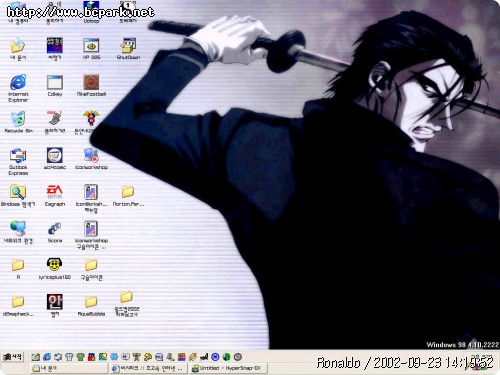Click the green shirt quick launch icon
The height and width of the screenshot is (375, 500).
click(x=80, y=357)
